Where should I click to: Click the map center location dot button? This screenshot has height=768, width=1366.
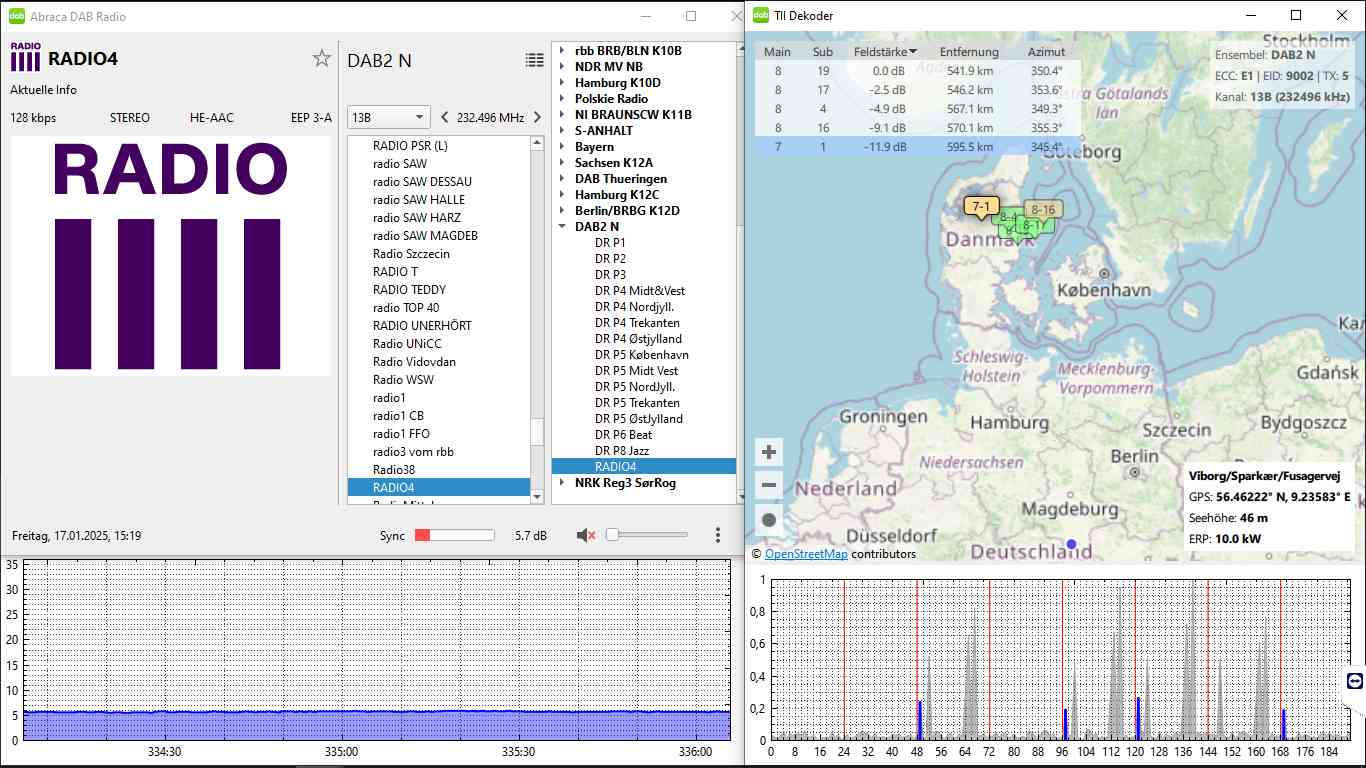point(769,520)
